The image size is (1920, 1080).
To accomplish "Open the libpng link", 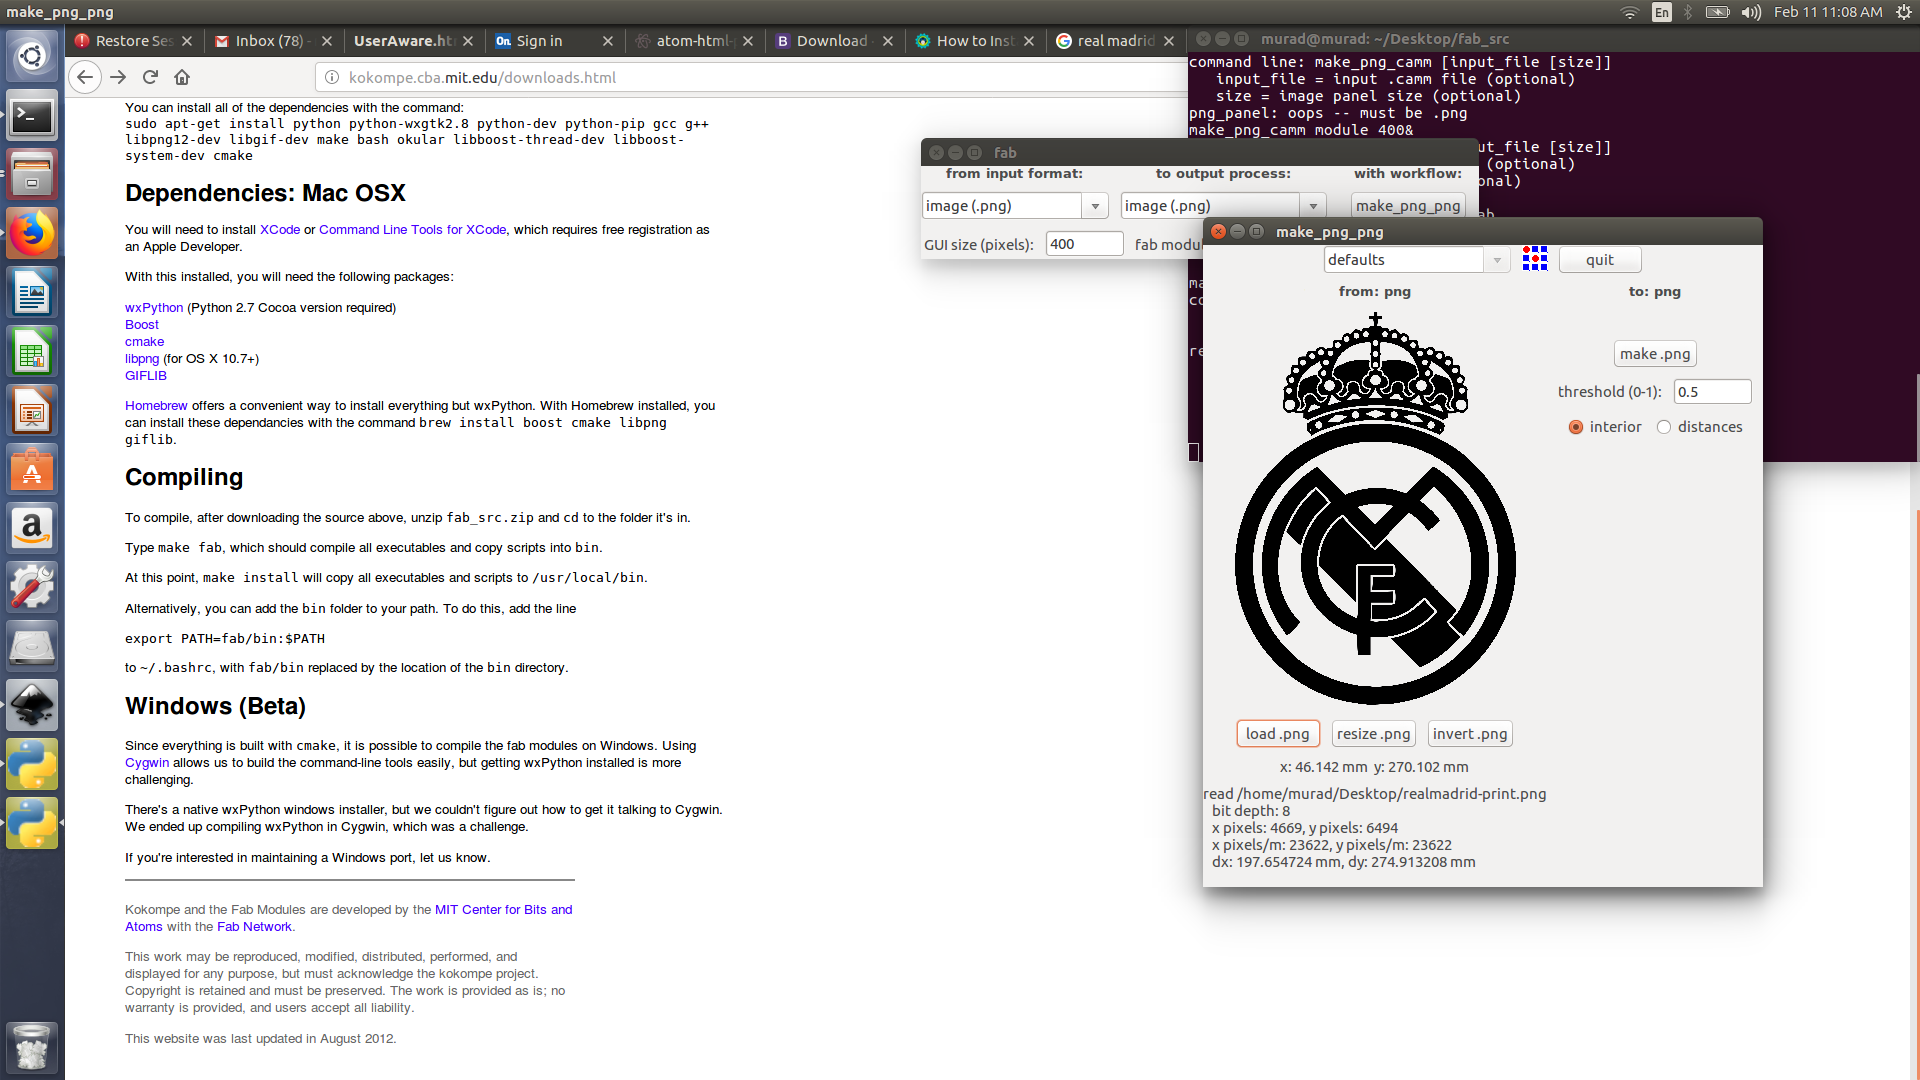I will (x=142, y=359).
